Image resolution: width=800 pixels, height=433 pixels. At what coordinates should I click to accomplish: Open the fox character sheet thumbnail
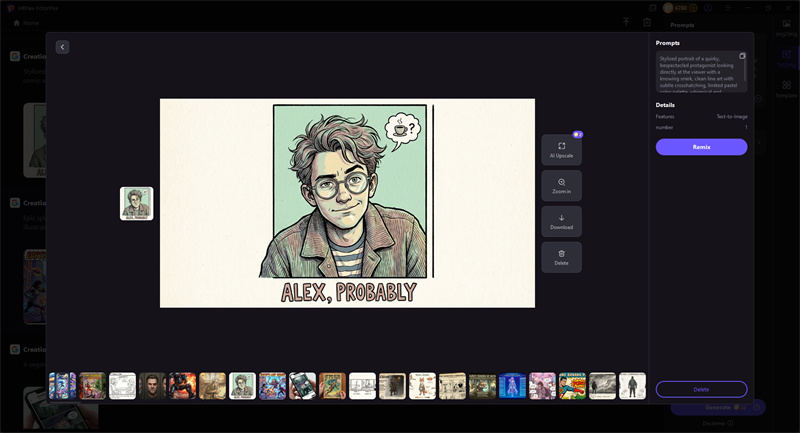pyautogui.click(x=422, y=386)
